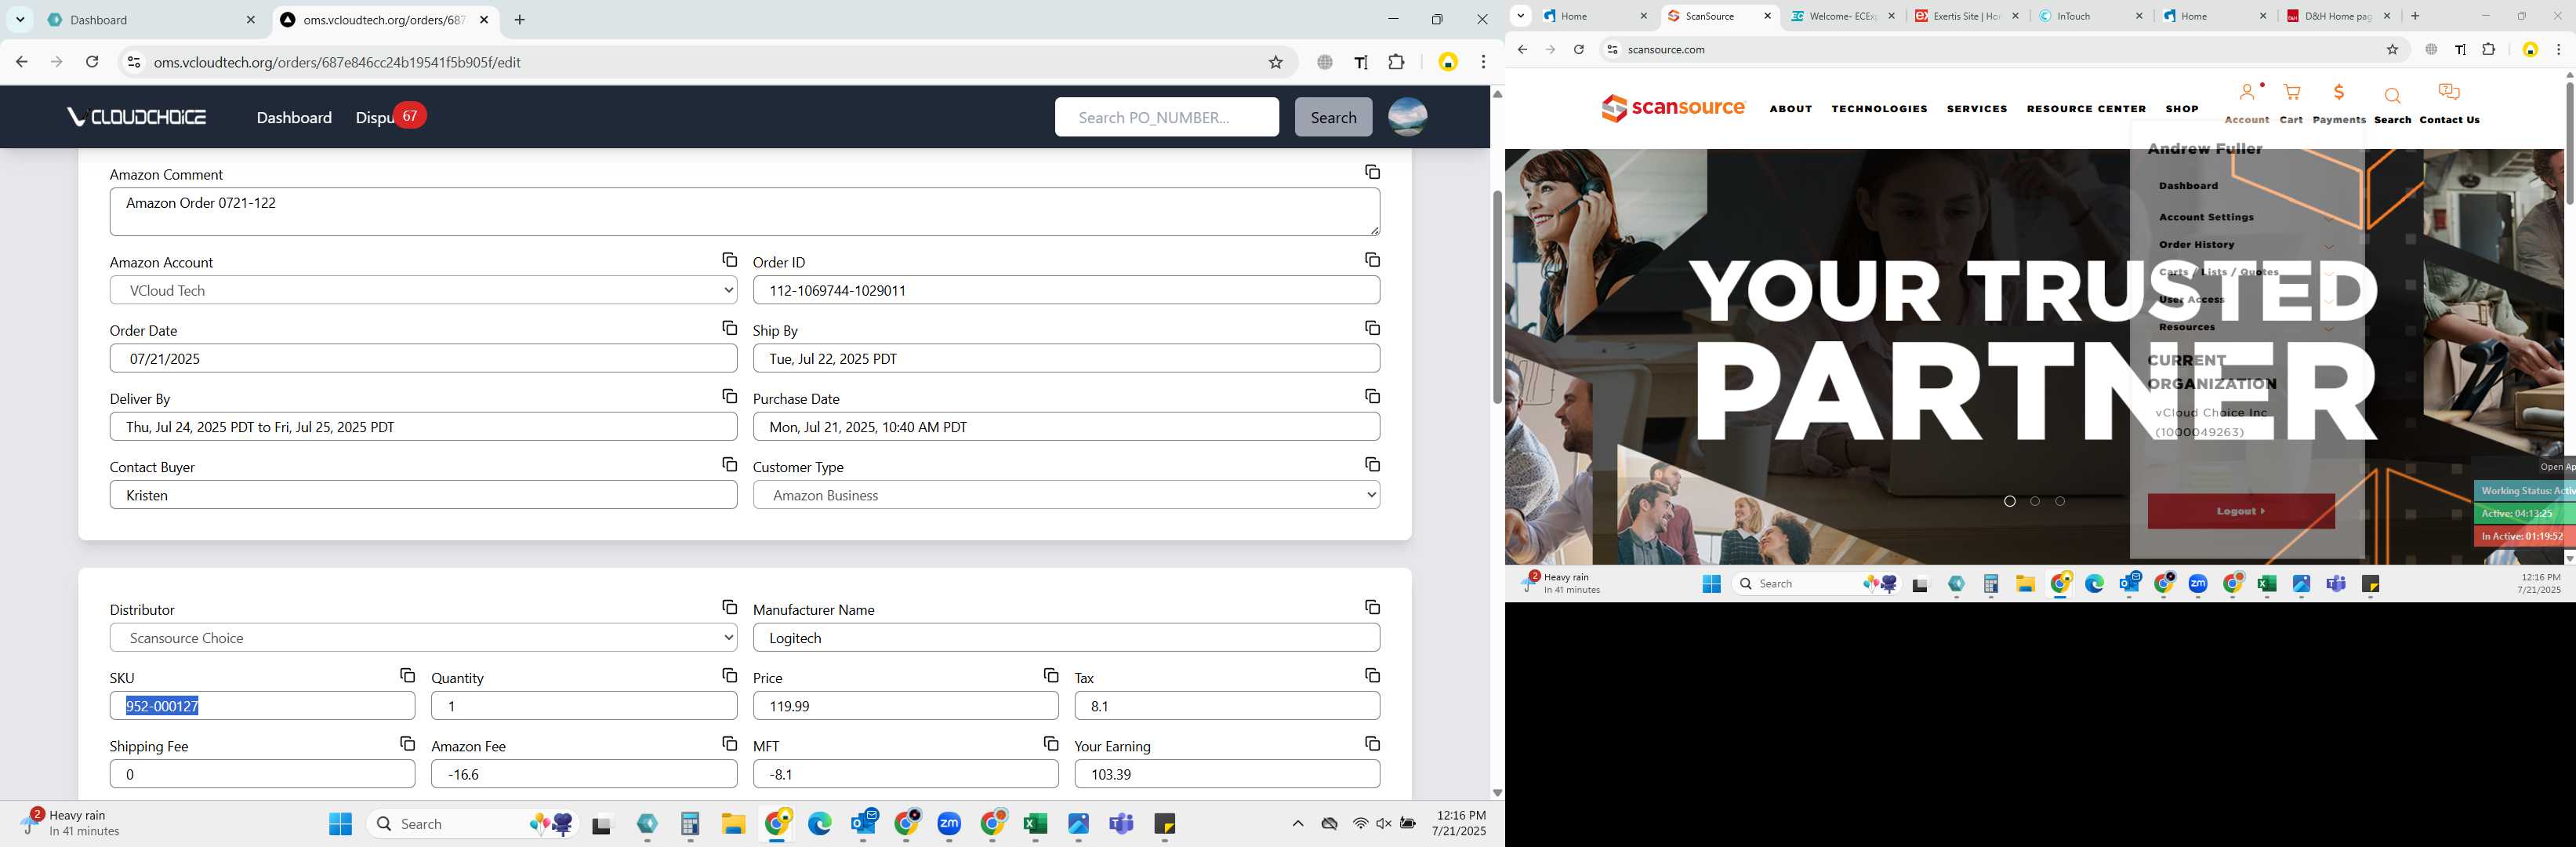The height and width of the screenshot is (847, 2576).
Task: Open the Distributor dropdown showing Scansource Choice
Action: pyautogui.click(x=423, y=638)
